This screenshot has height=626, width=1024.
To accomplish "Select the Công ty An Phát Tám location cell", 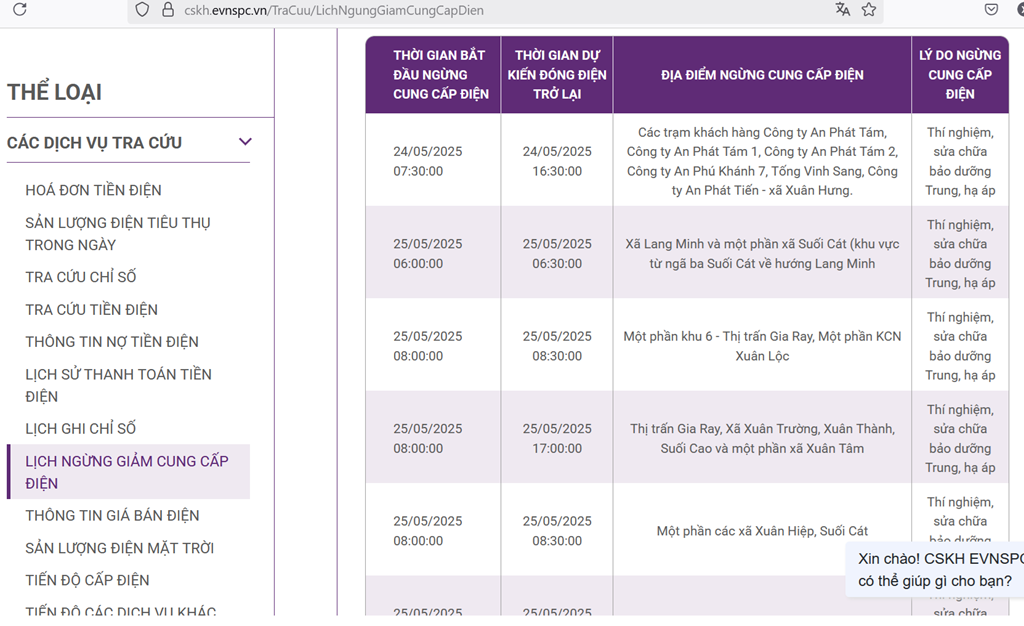I will tap(762, 161).
